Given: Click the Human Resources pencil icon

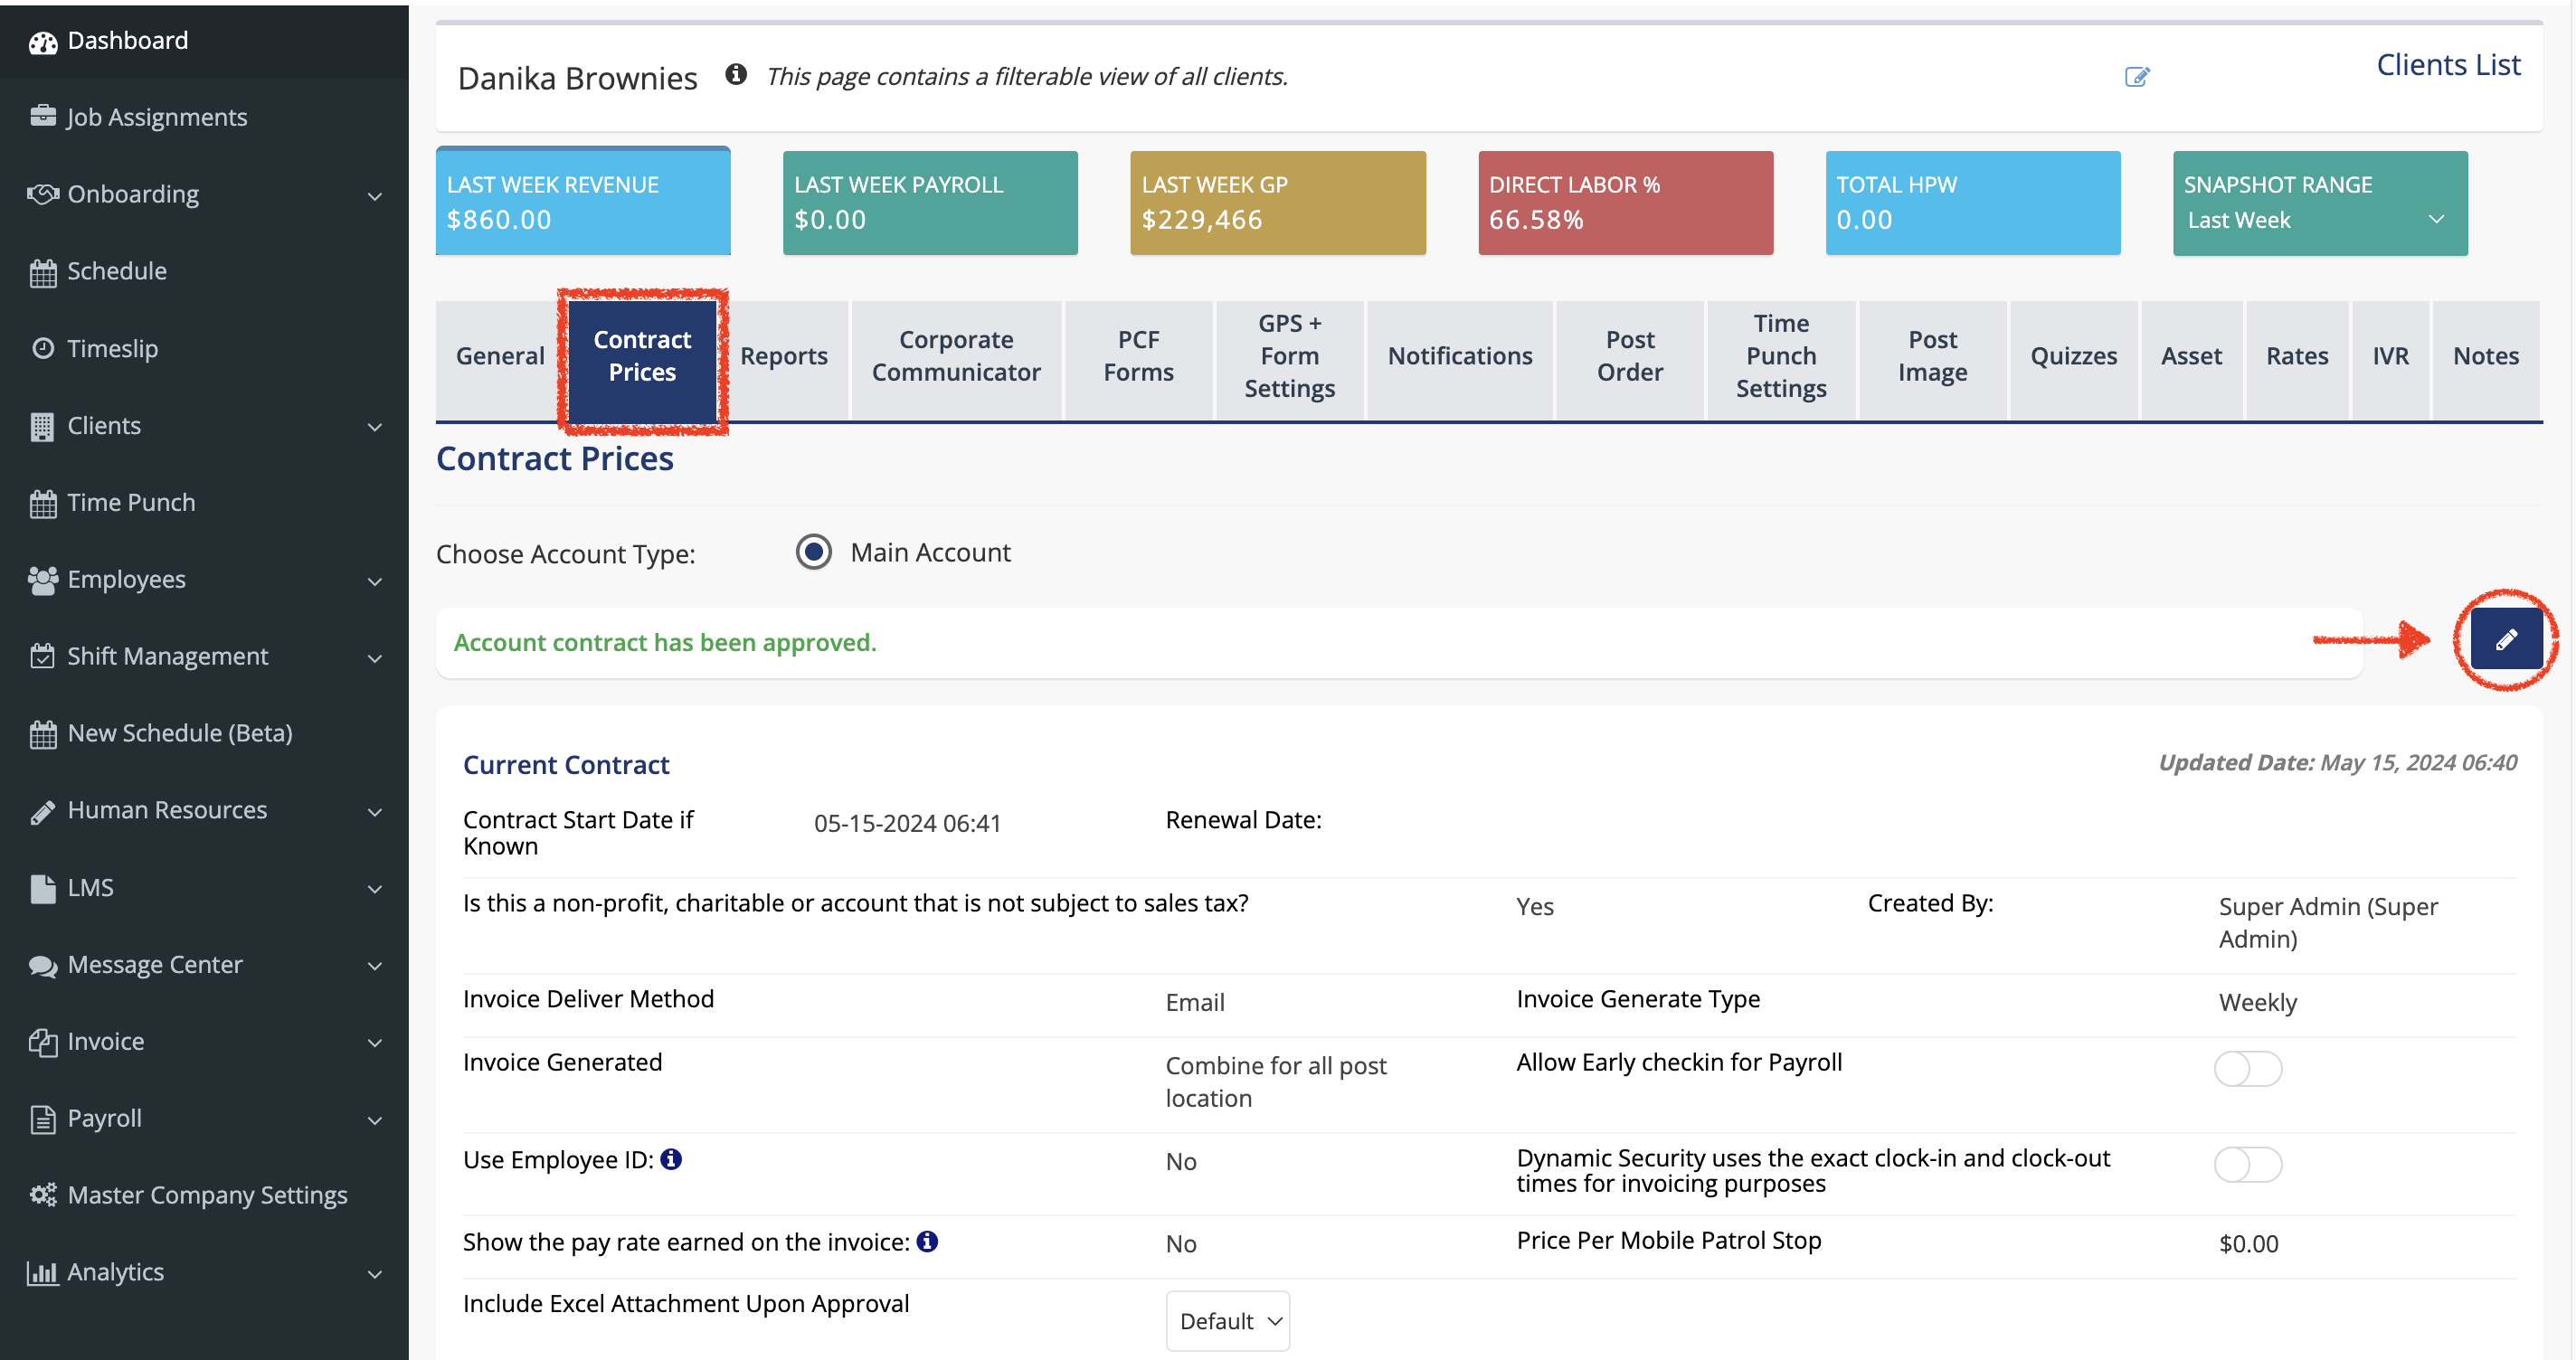Looking at the screenshot, I should [x=42, y=812].
